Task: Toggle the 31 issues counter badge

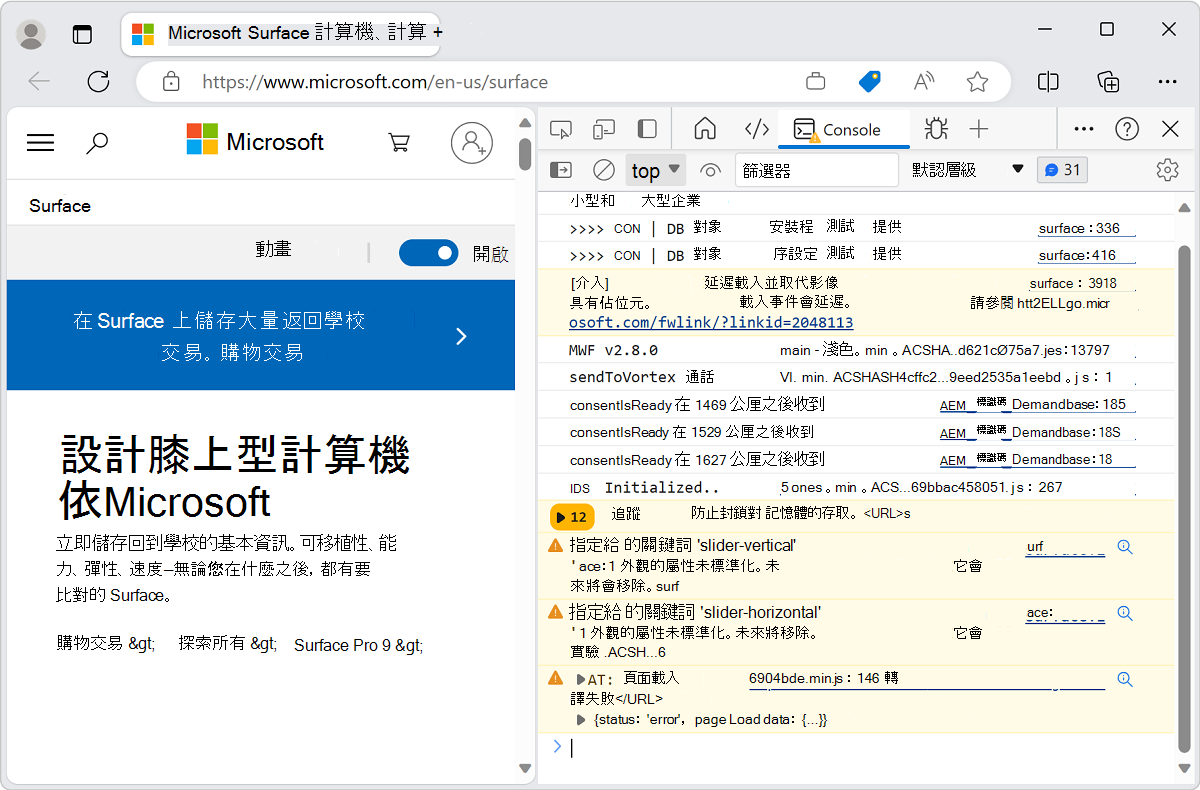Action: tap(1062, 170)
